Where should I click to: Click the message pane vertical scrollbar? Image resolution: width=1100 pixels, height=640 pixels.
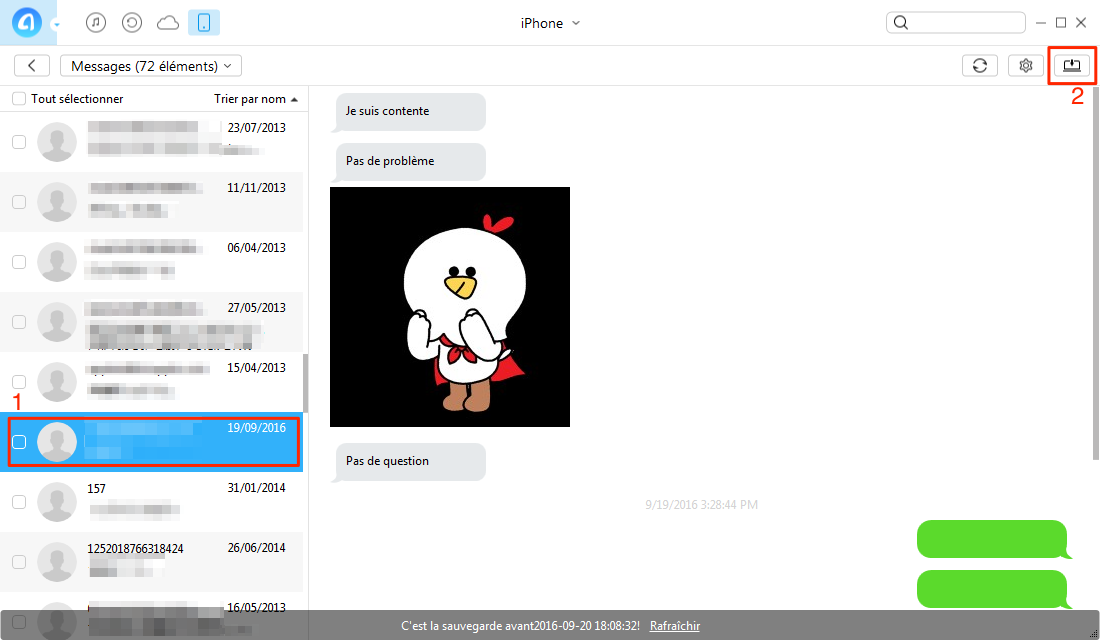click(1096, 274)
